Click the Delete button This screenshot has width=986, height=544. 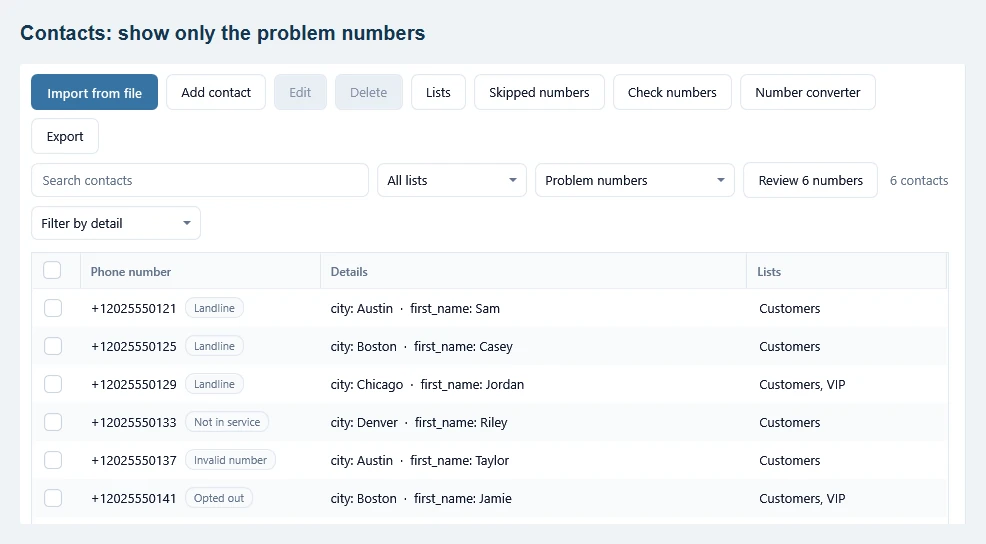pos(368,92)
